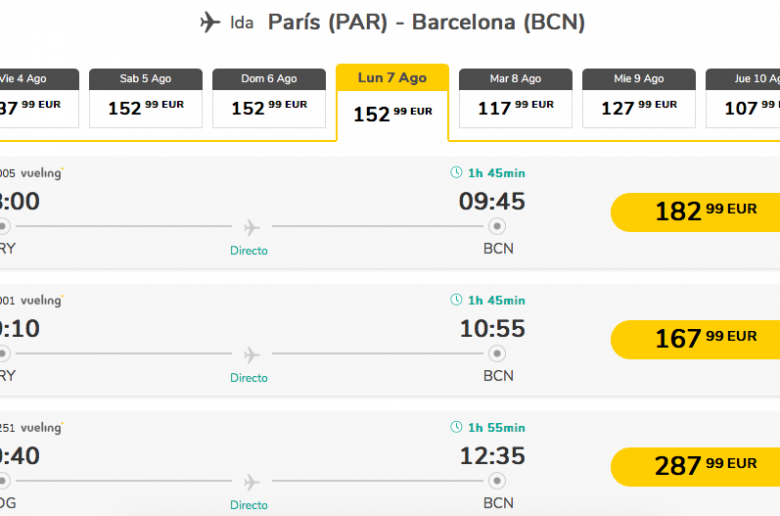The height and width of the screenshot is (516, 780).
Task: Click the outbound airplane icon next to Ida
Action: 210,22
